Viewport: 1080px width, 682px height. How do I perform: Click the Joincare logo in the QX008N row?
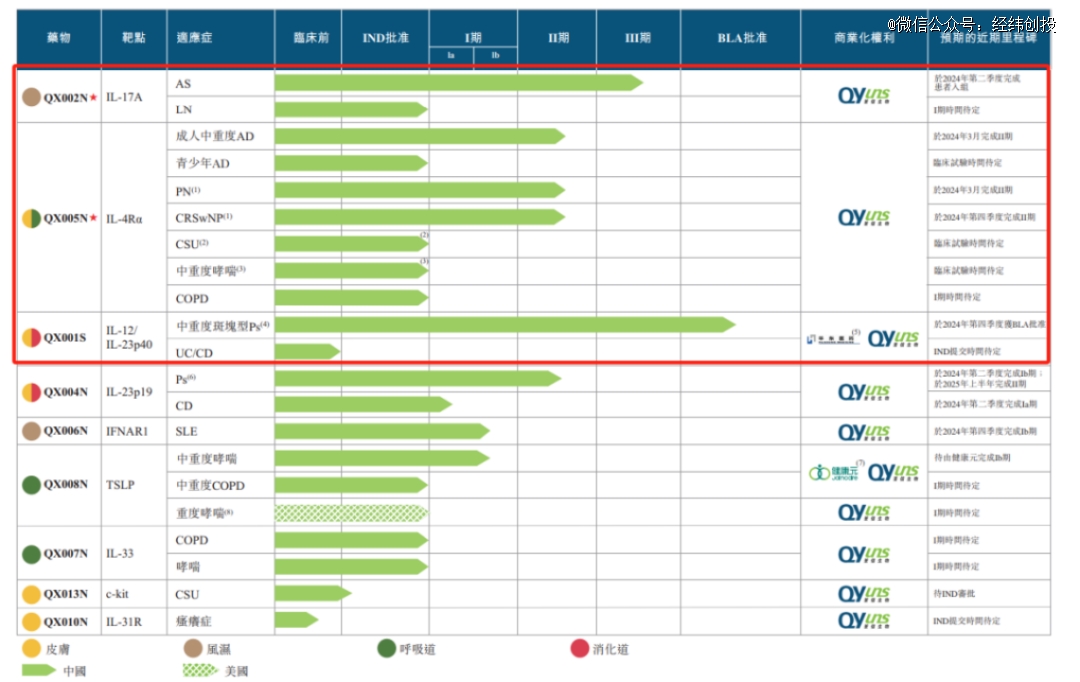tap(833, 473)
